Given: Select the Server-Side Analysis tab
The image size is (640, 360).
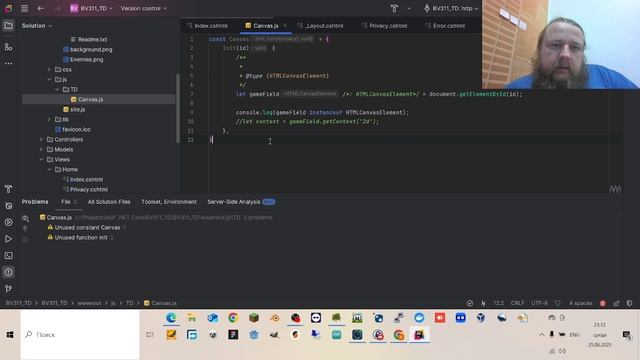Looking at the screenshot, I should (241, 202).
